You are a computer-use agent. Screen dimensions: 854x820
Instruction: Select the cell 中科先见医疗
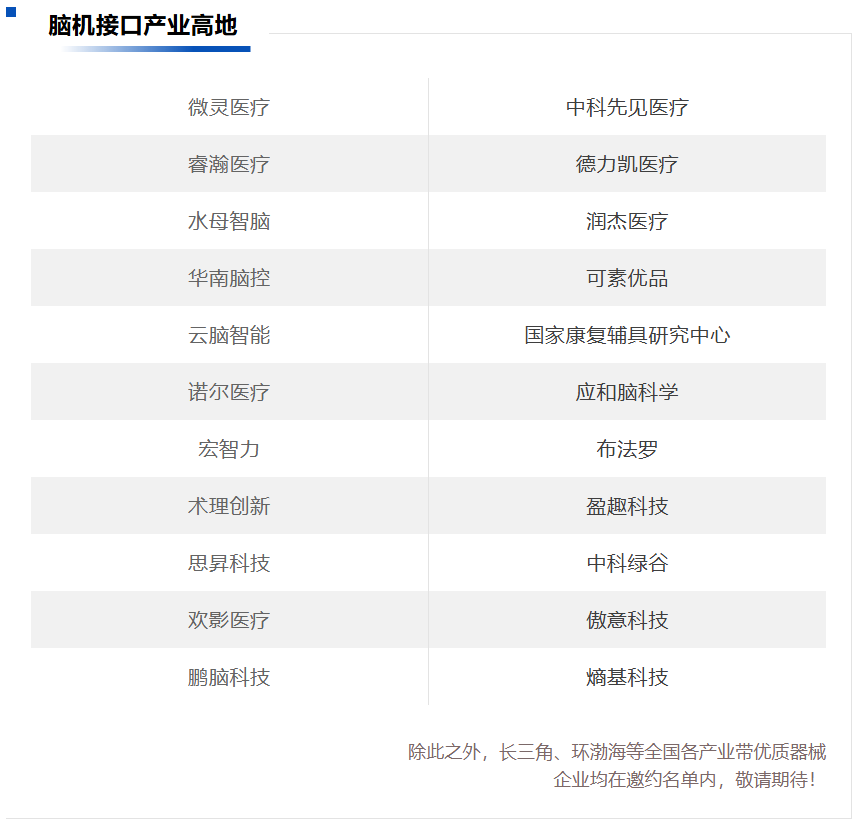tap(627, 107)
